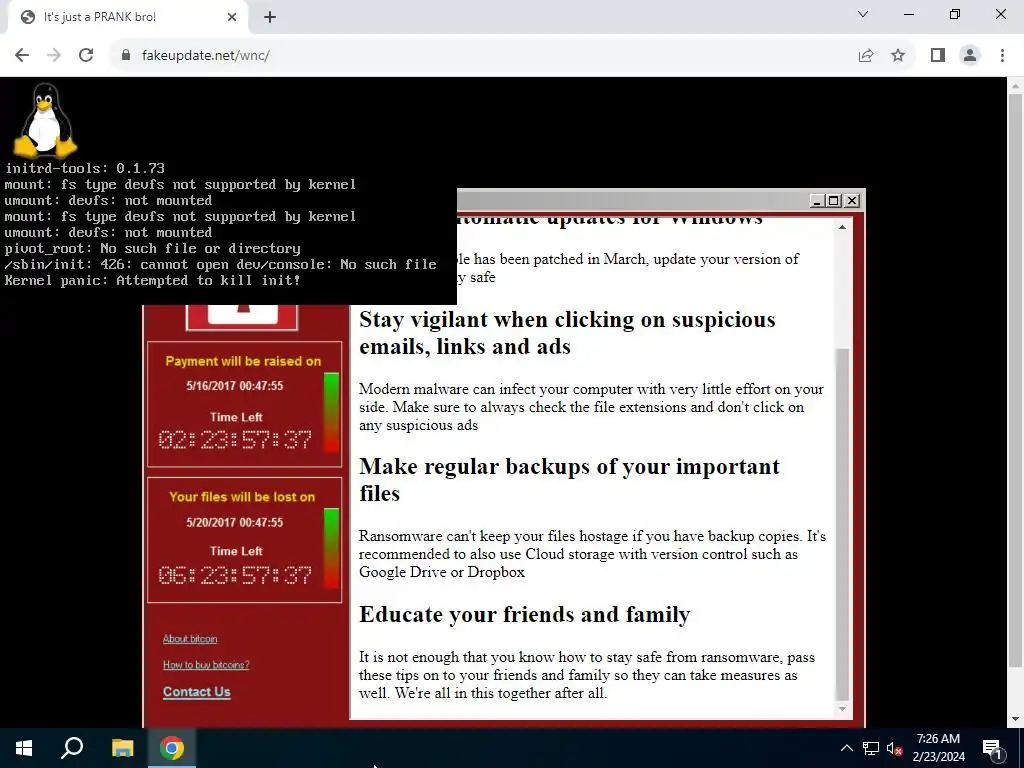Open File Explorer from taskbar

coord(122,748)
